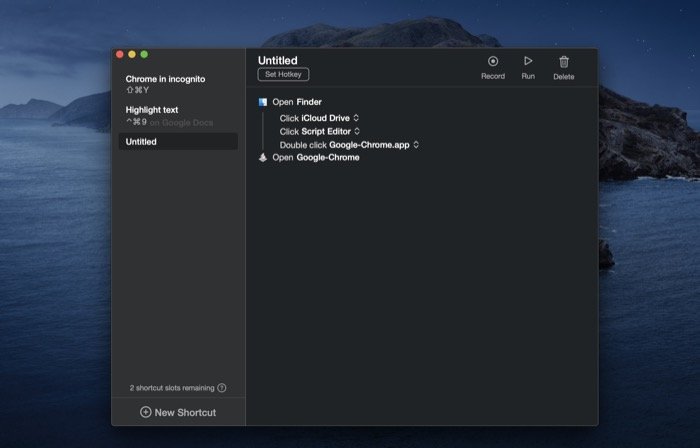Image resolution: width=700 pixels, height=448 pixels.
Task: Click the 2 shortcut slots remaining text
Action: [x=172, y=388]
